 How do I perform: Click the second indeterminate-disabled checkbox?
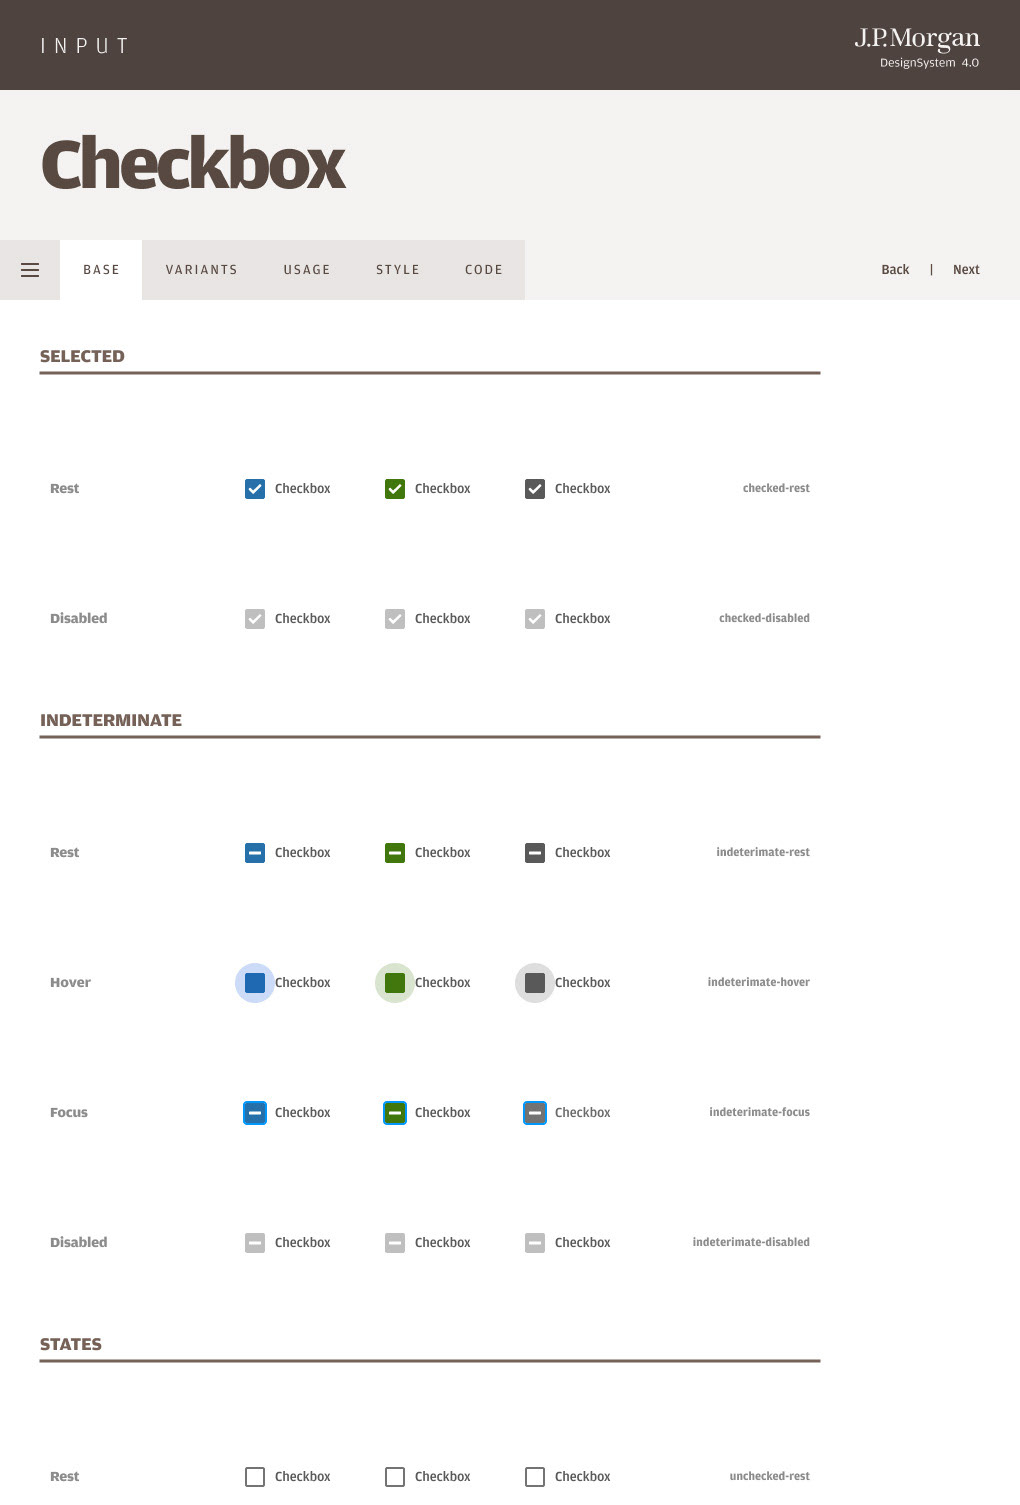tap(395, 1243)
